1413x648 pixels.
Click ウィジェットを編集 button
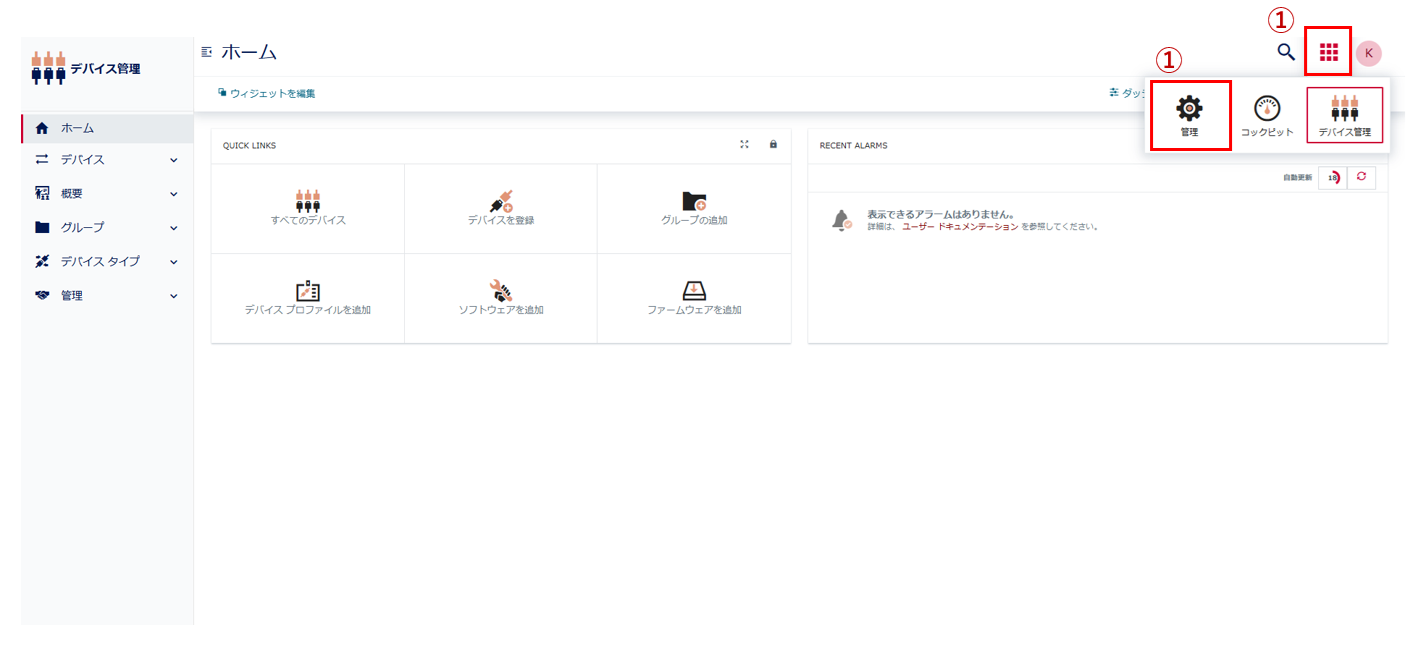pos(267,93)
